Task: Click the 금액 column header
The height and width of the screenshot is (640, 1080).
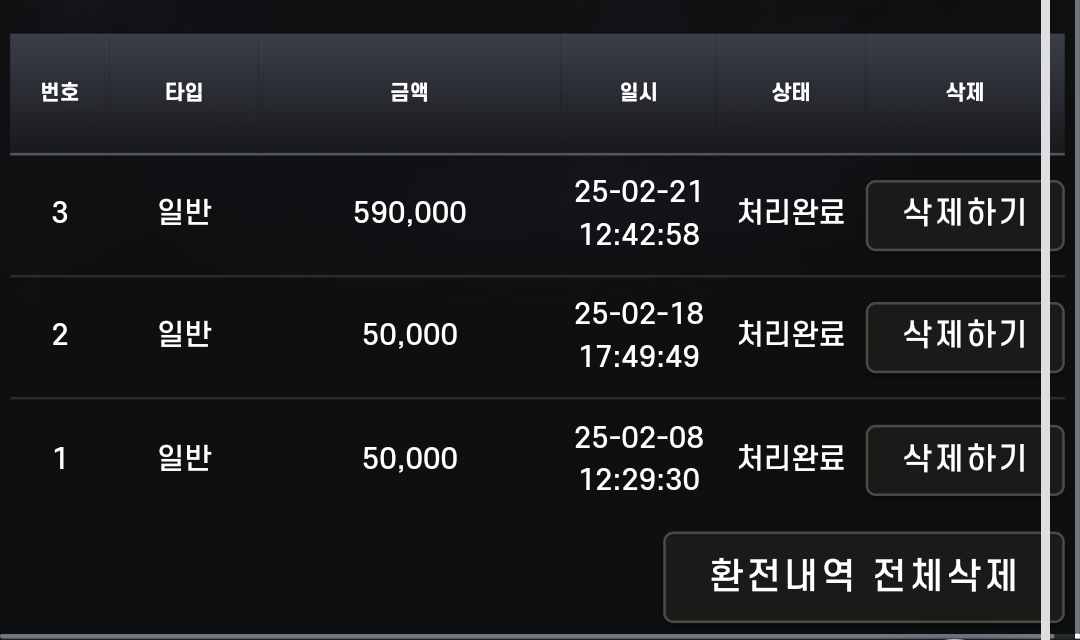Action: coord(409,93)
